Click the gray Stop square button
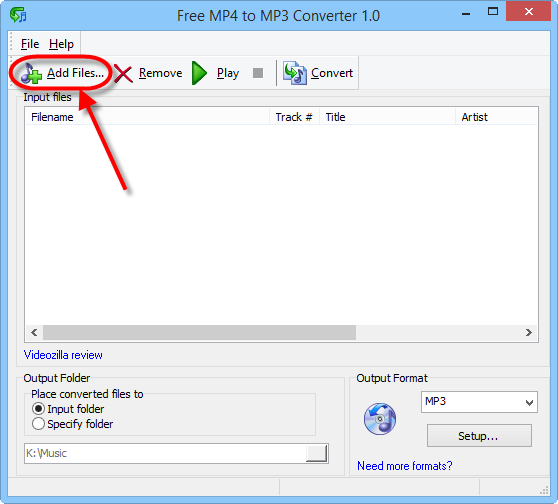The height and width of the screenshot is (504, 558). [x=258, y=73]
